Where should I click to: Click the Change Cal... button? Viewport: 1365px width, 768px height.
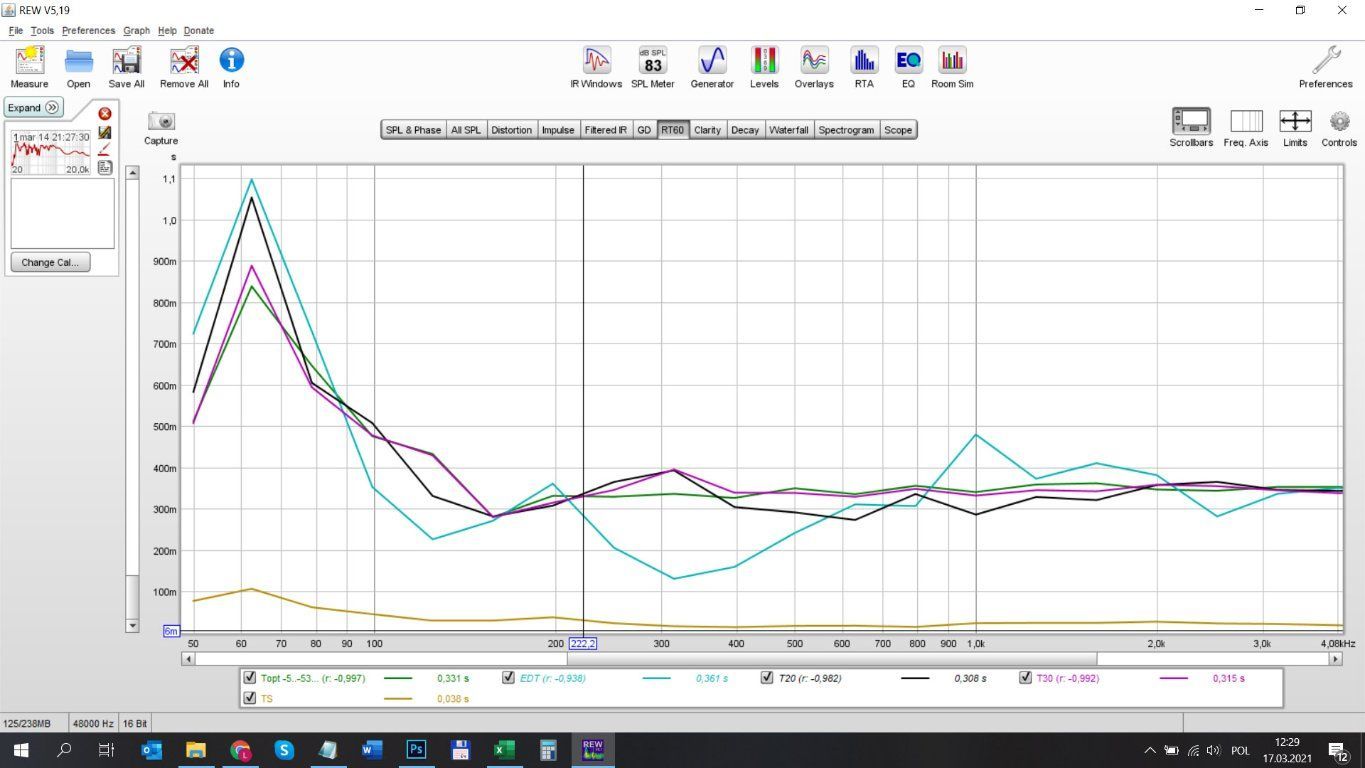pyautogui.click(x=49, y=263)
